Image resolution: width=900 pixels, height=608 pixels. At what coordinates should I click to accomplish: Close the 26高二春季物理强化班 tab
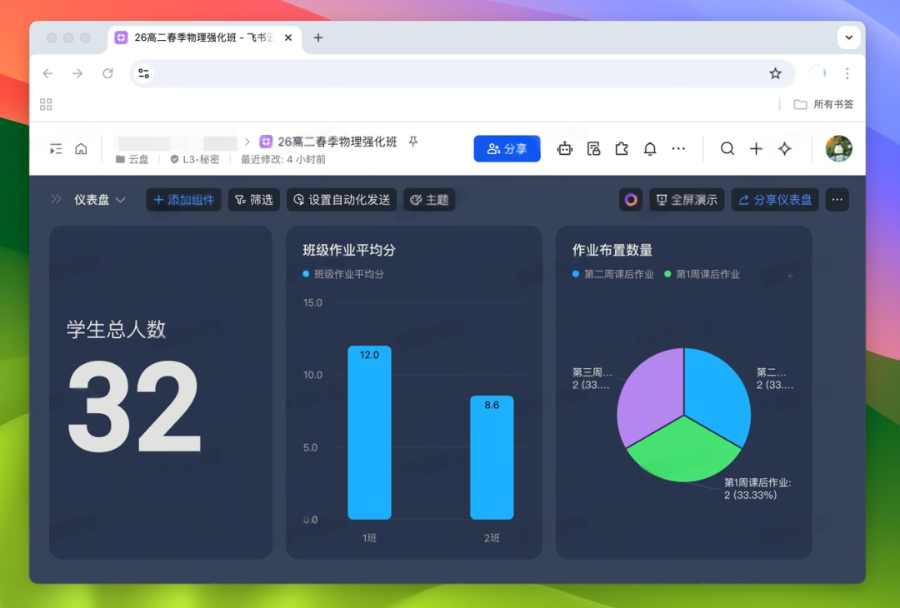click(288, 38)
